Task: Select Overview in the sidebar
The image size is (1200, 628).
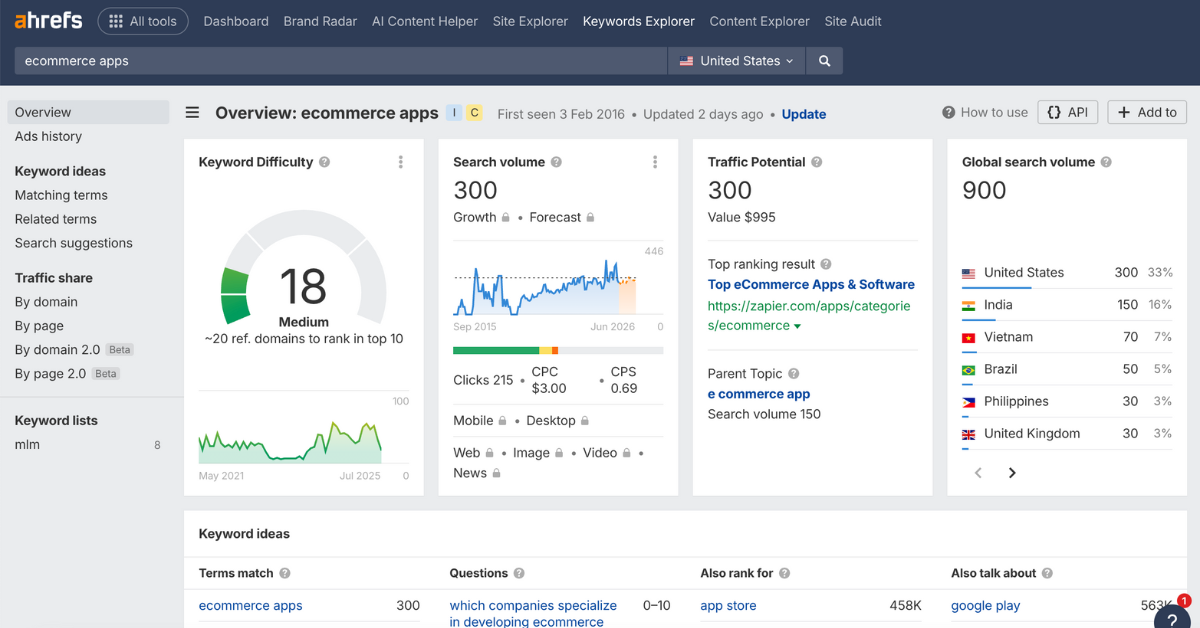Action: (x=88, y=112)
